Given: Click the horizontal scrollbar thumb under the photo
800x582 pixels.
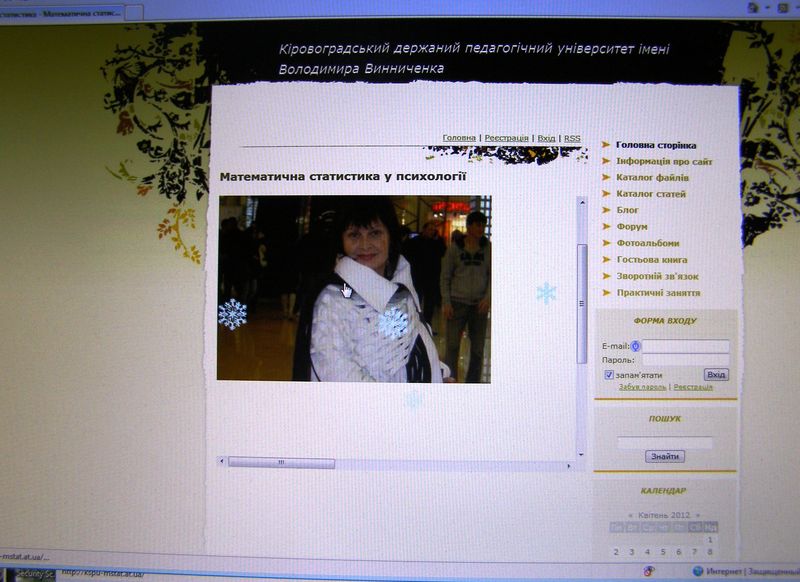Looking at the screenshot, I should (x=281, y=463).
